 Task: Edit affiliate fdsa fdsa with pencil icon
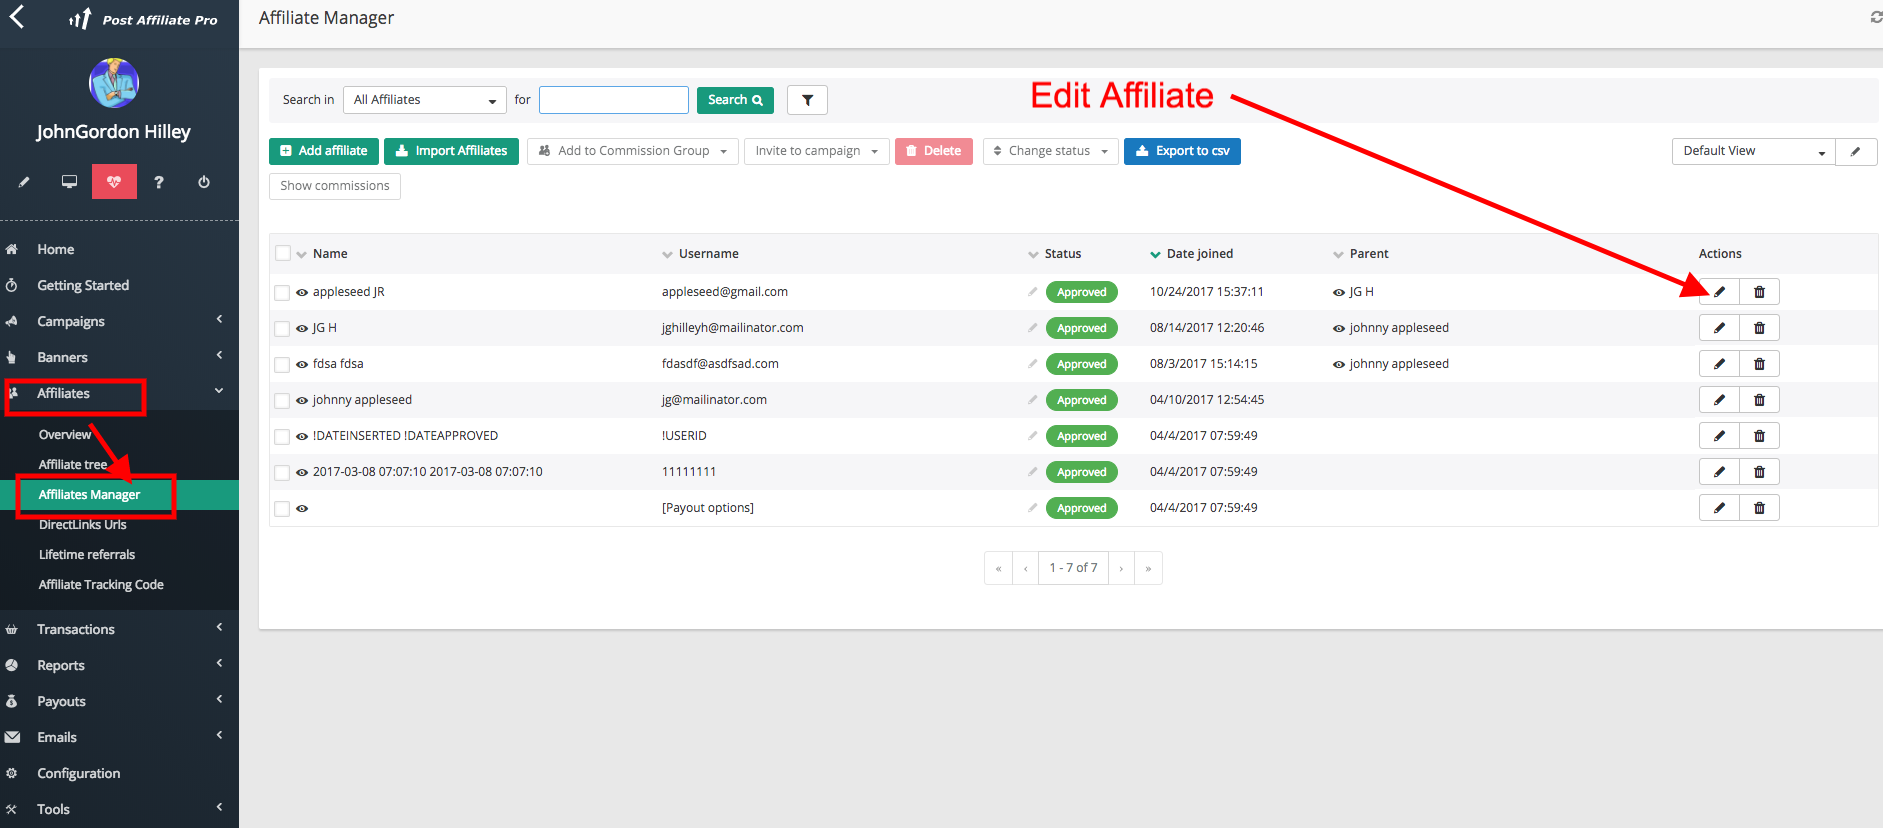(1719, 364)
